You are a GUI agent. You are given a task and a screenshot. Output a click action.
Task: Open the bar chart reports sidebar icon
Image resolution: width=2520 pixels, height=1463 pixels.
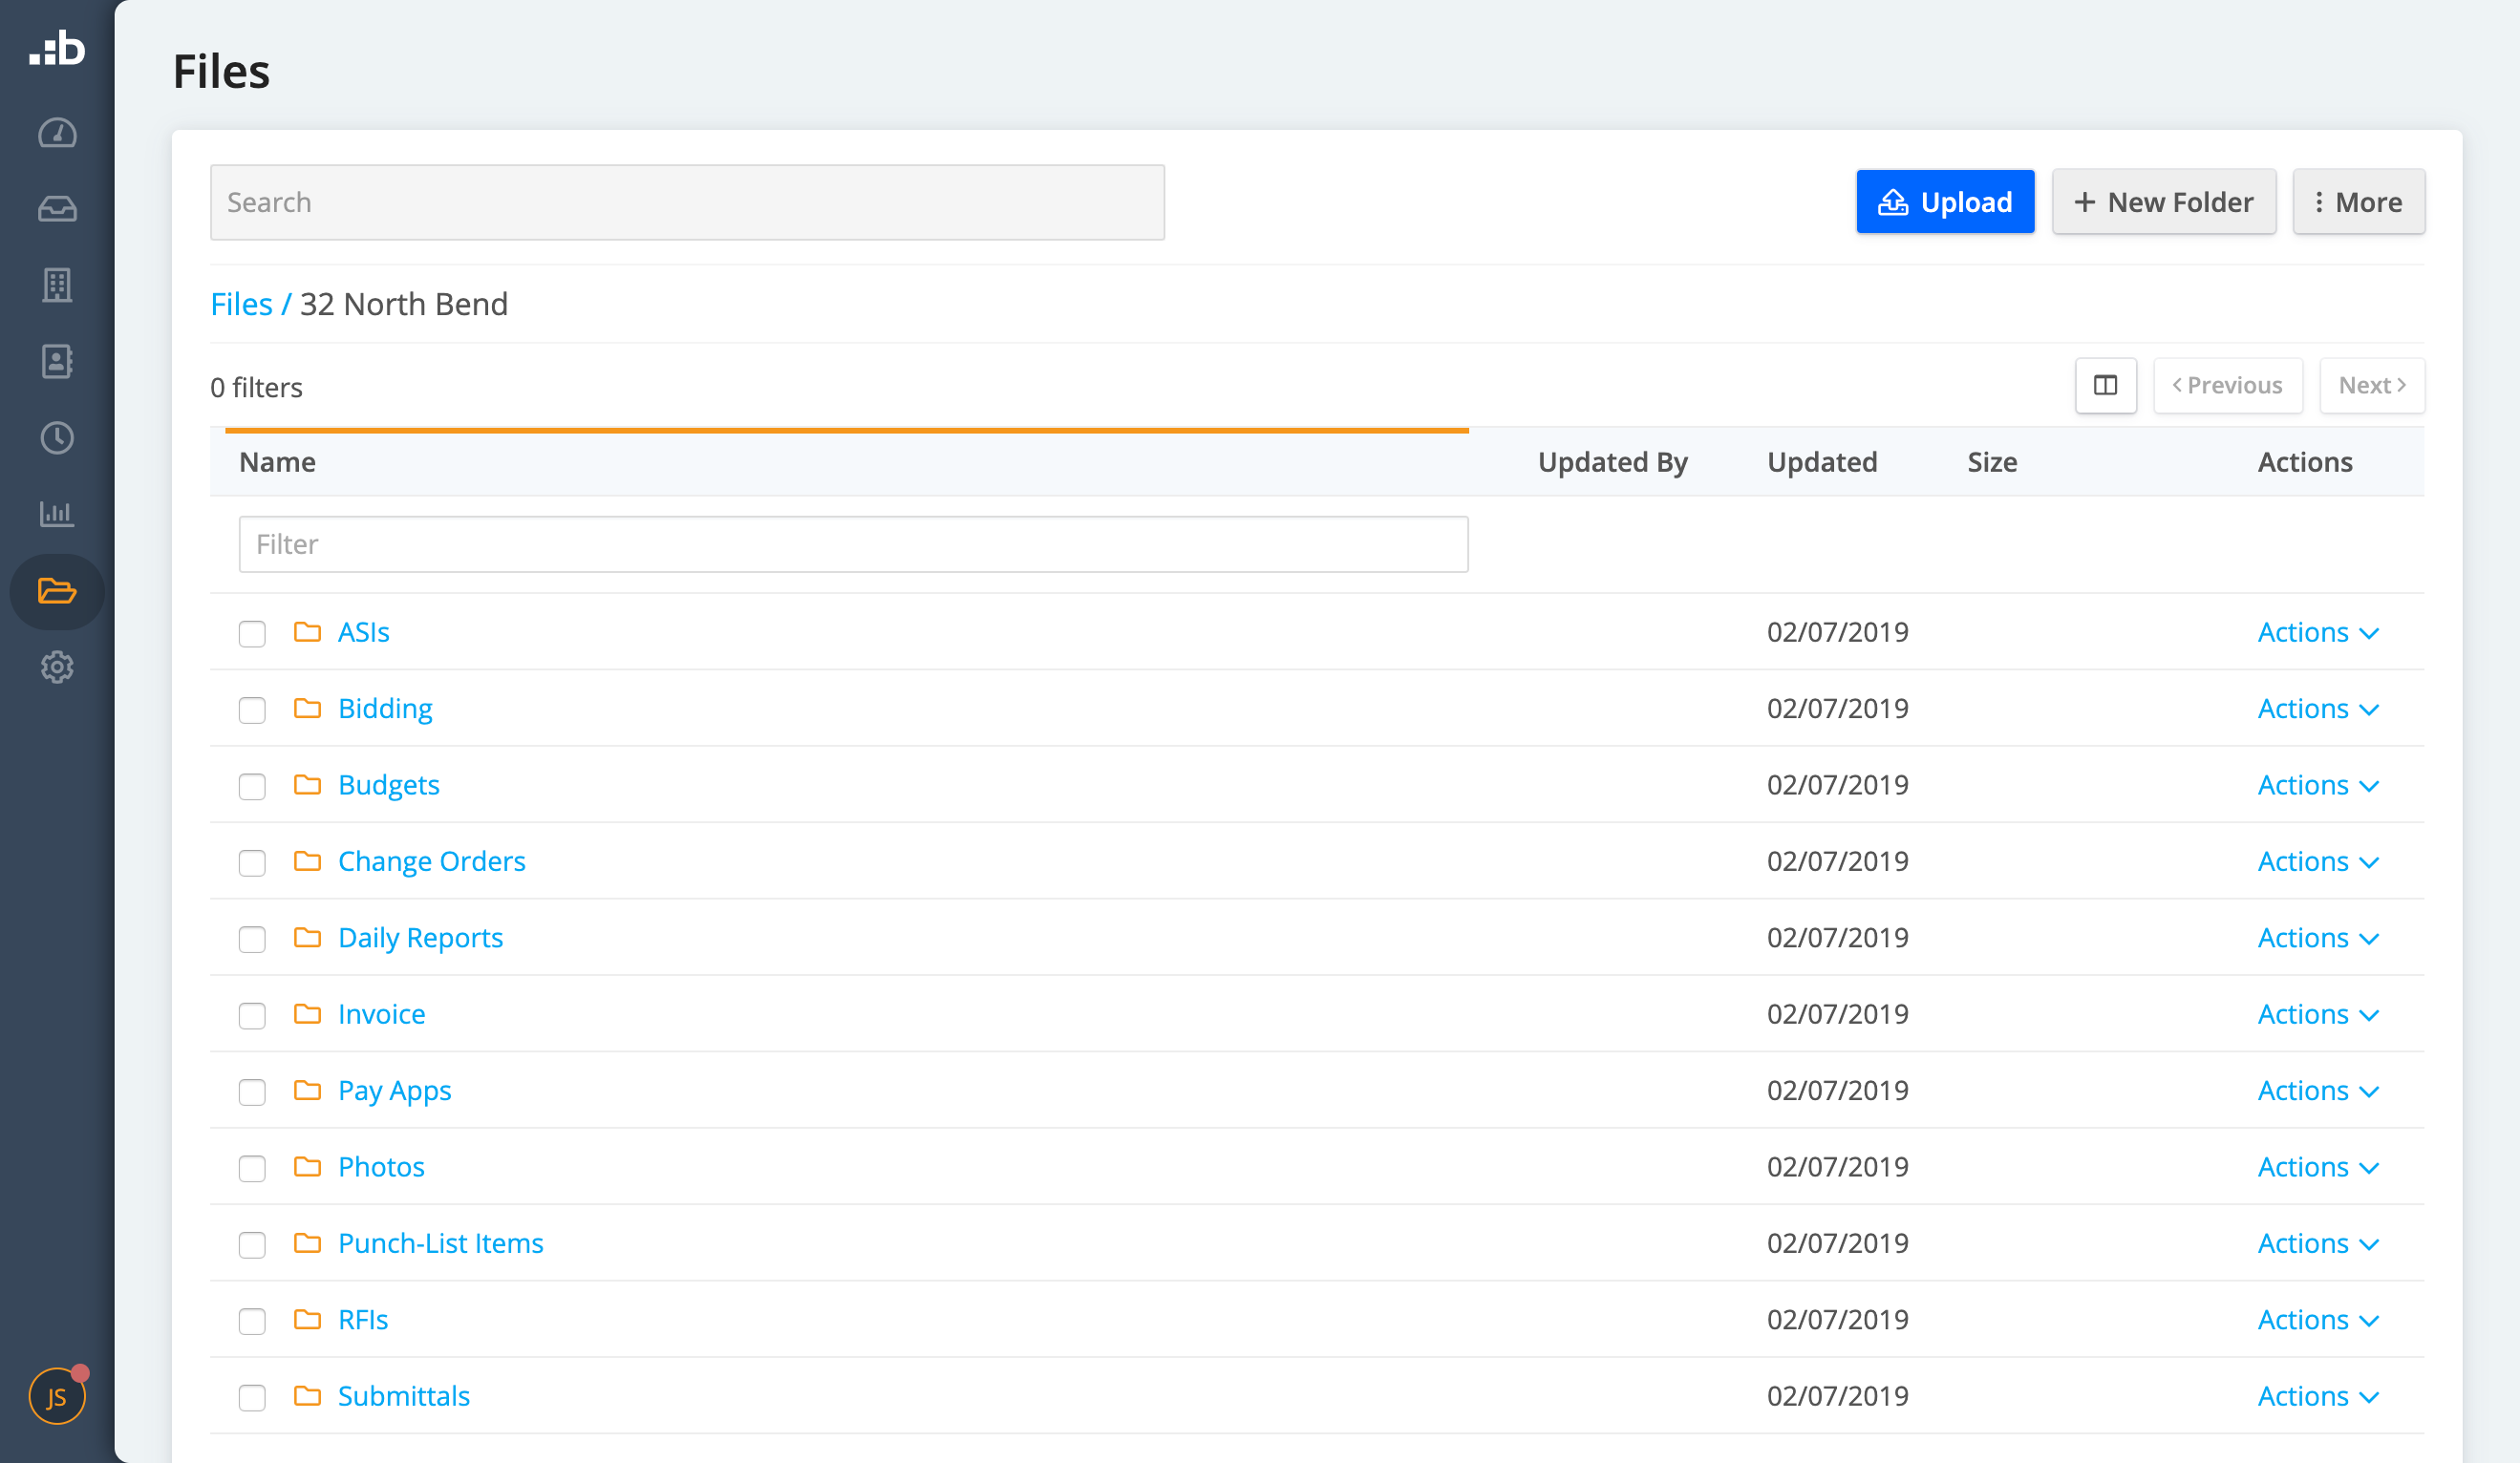click(x=57, y=514)
